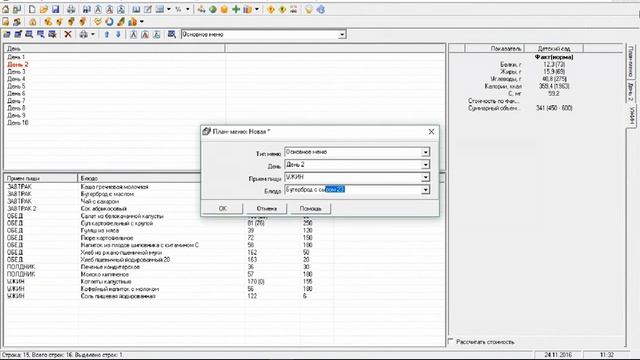Click the magnifier icon beside the menu type combo

pyautogui.click(x=172, y=34)
